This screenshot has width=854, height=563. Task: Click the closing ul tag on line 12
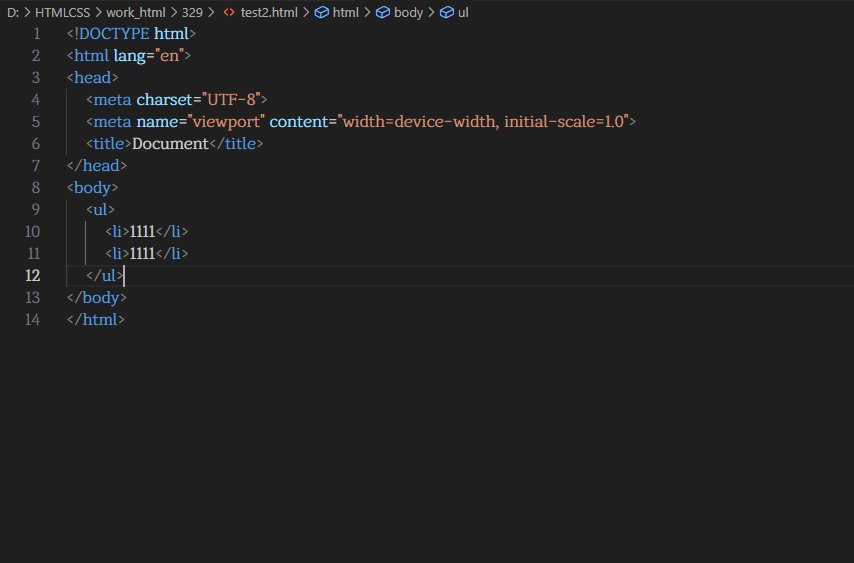(x=105, y=276)
